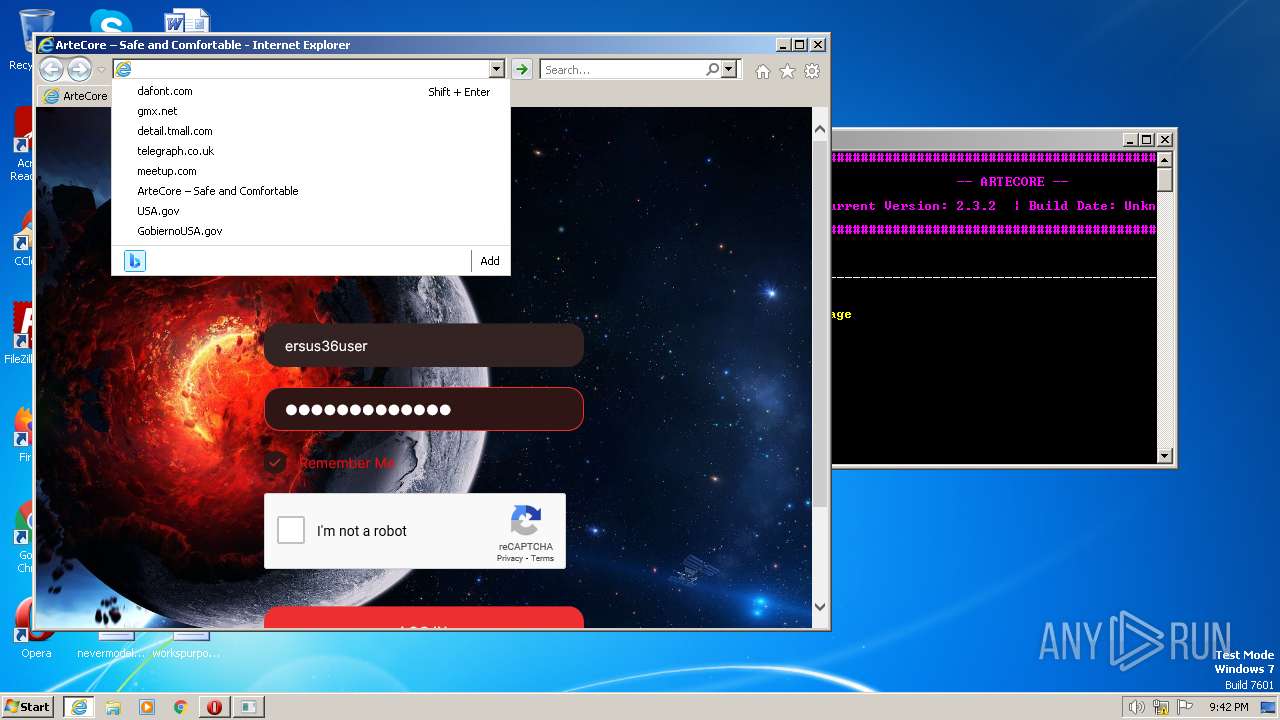
Task: Click Add search provider button
Action: pyautogui.click(x=490, y=261)
